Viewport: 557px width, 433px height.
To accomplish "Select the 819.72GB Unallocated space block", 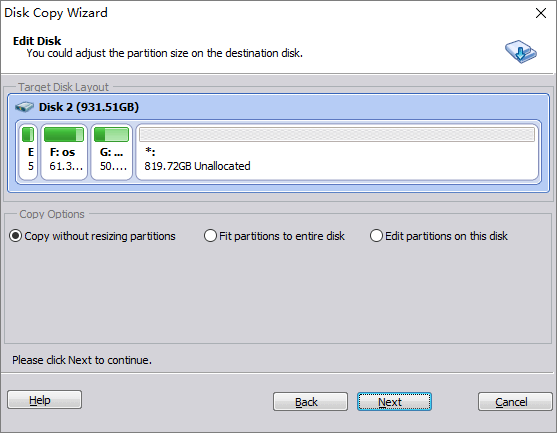I will (337, 152).
